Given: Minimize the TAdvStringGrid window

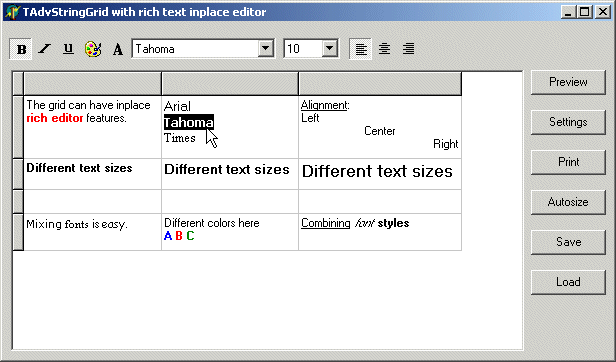Looking at the screenshot, I should pos(569,12).
